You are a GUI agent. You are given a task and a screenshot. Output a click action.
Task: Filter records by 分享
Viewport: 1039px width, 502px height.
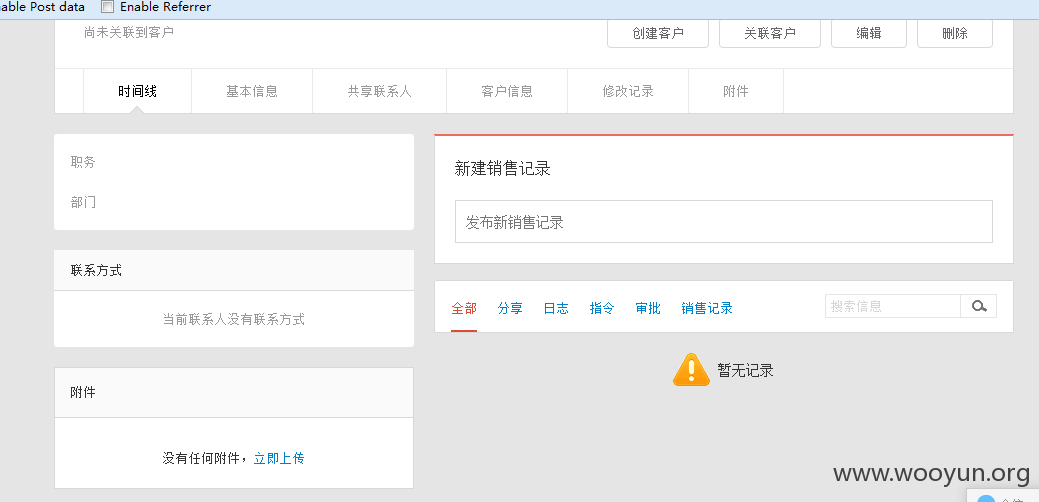[510, 308]
